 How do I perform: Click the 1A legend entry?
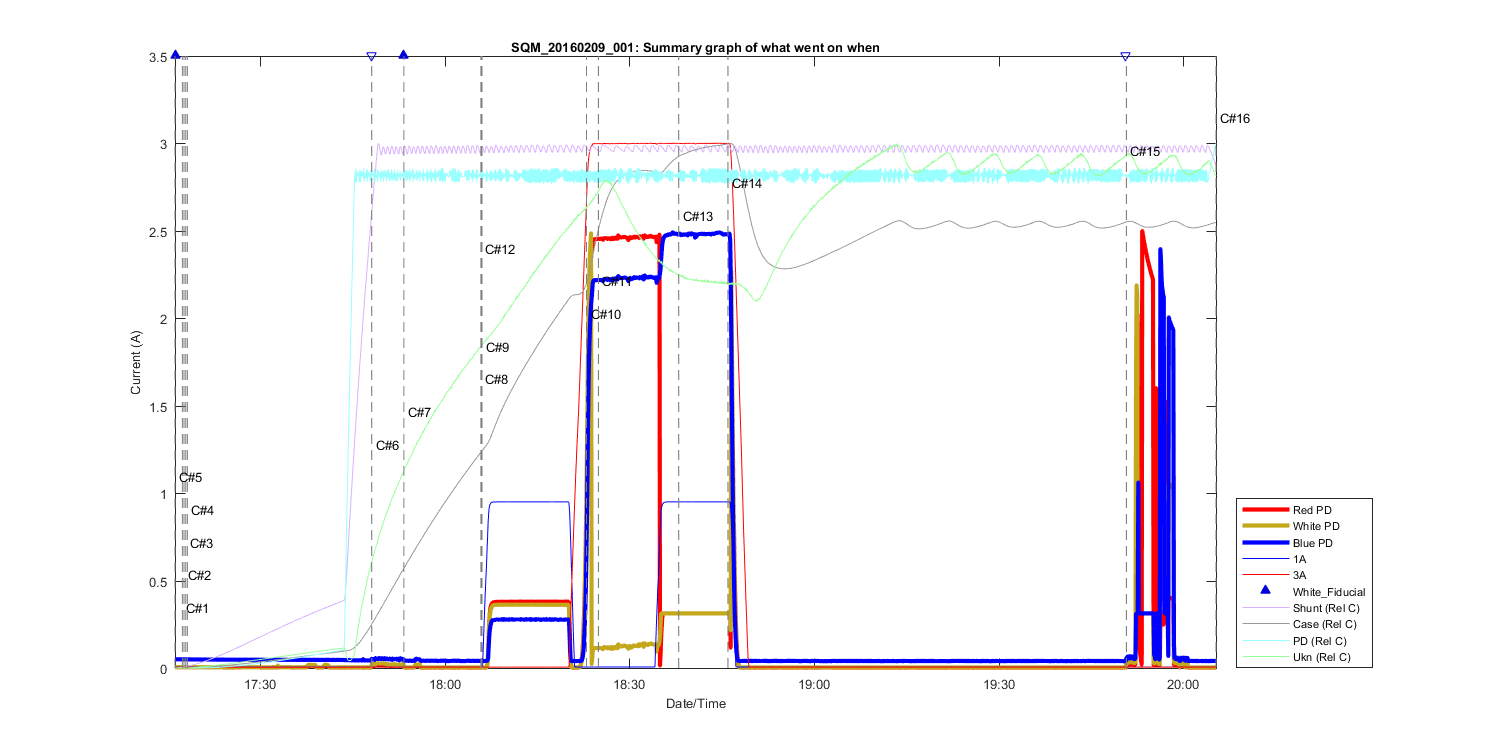coord(1300,559)
